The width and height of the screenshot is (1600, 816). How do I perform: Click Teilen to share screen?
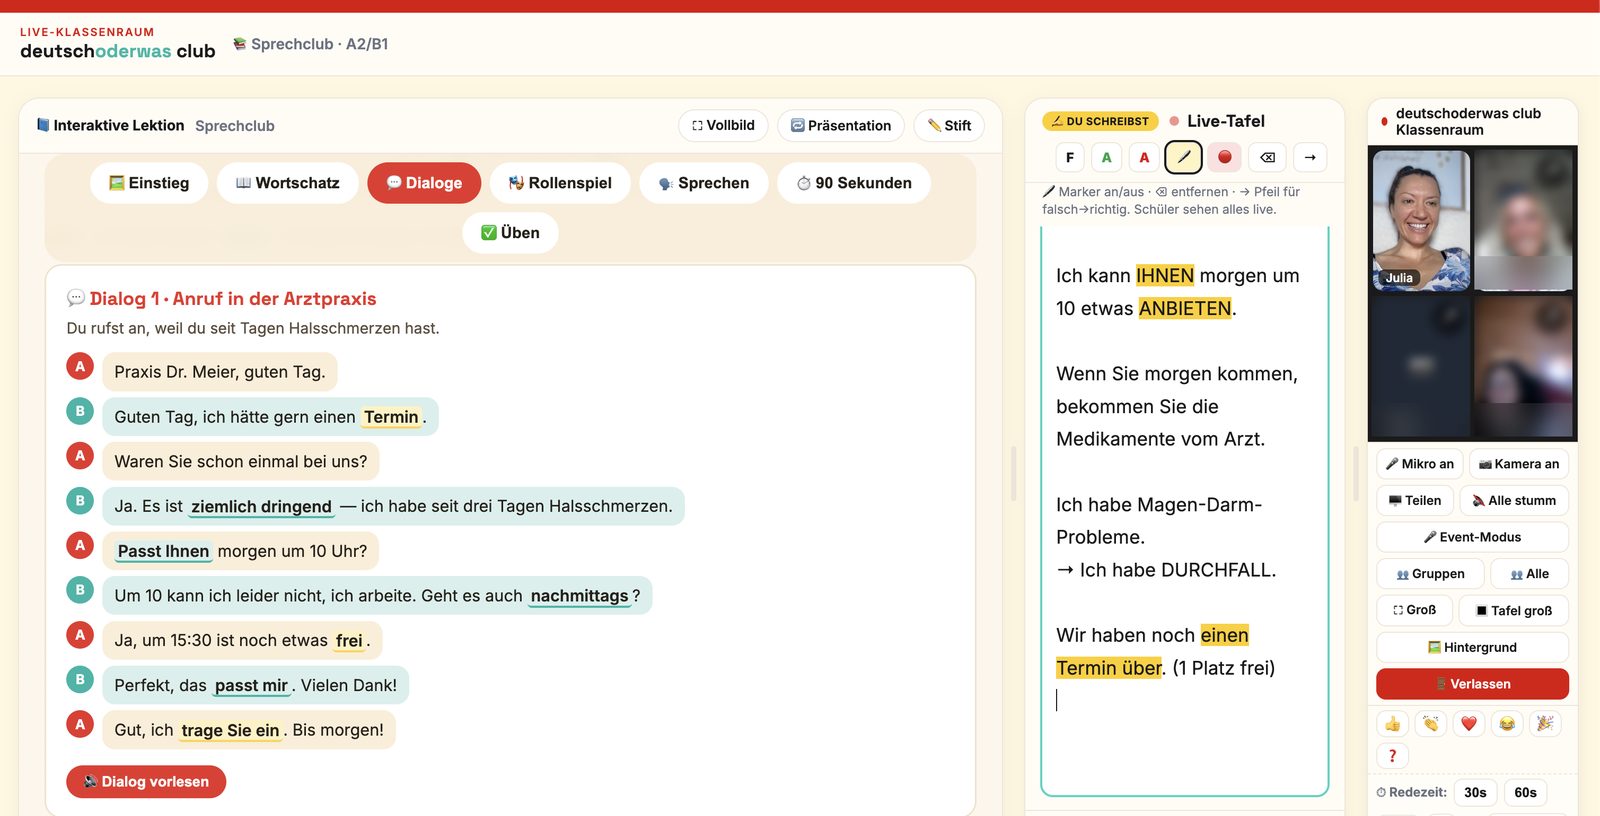coord(1415,501)
